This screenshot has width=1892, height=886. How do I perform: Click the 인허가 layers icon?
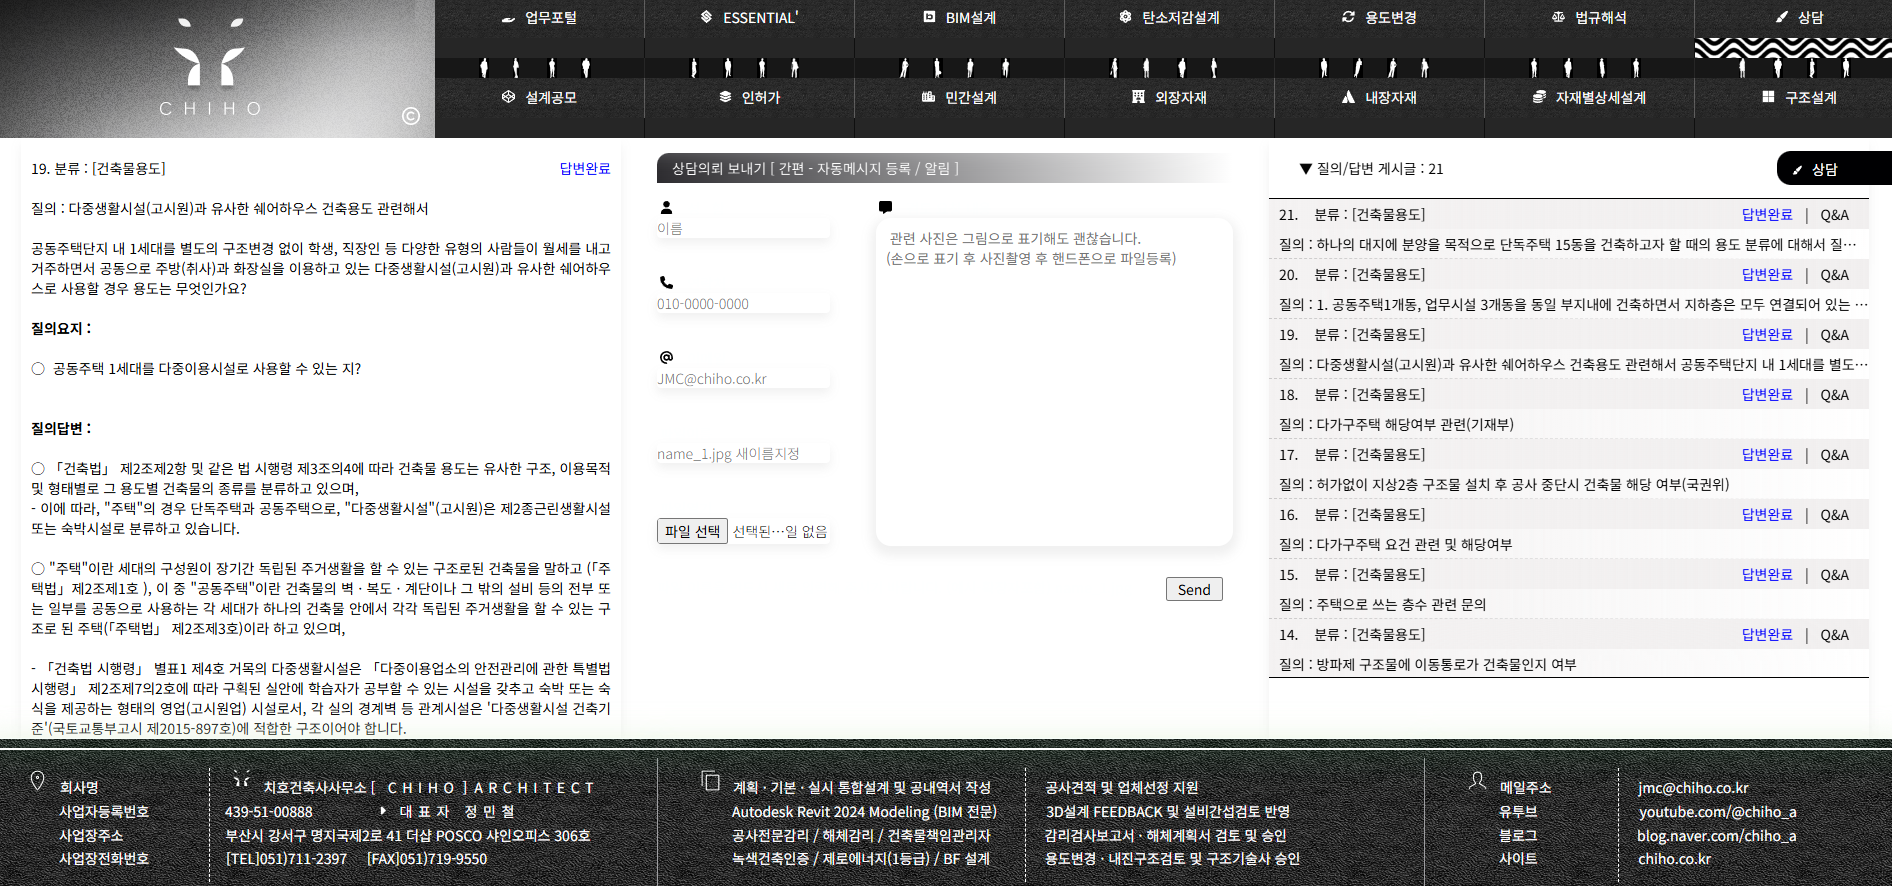725,97
